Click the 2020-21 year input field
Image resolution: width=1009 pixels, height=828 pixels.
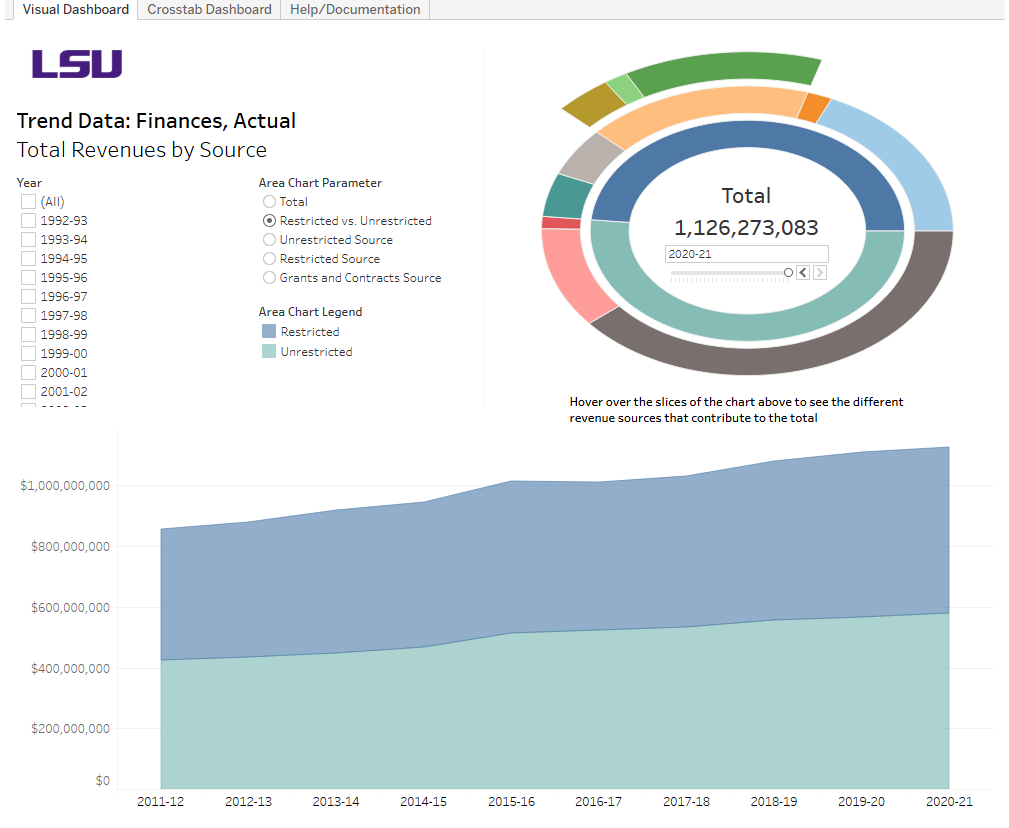(x=745, y=253)
